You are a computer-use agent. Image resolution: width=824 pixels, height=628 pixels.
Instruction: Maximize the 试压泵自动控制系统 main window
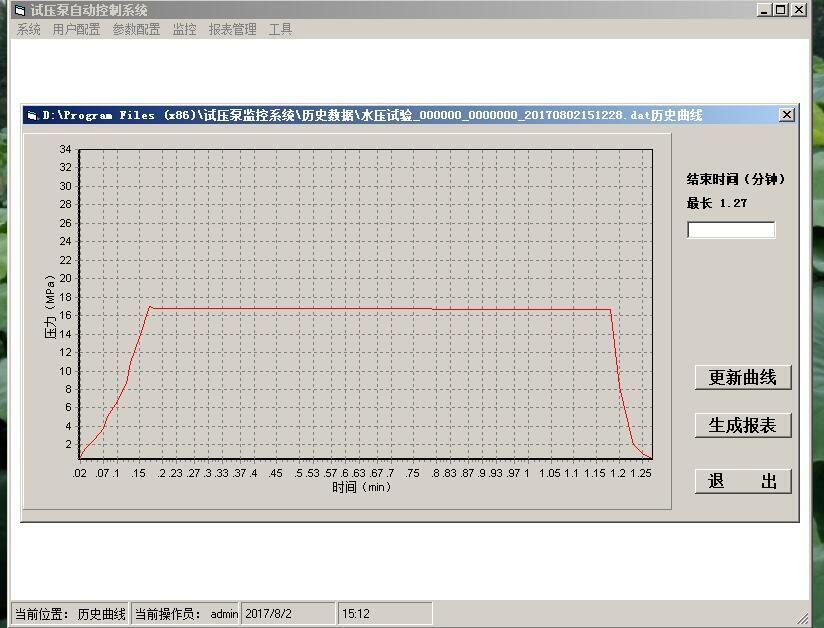tap(781, 10)
